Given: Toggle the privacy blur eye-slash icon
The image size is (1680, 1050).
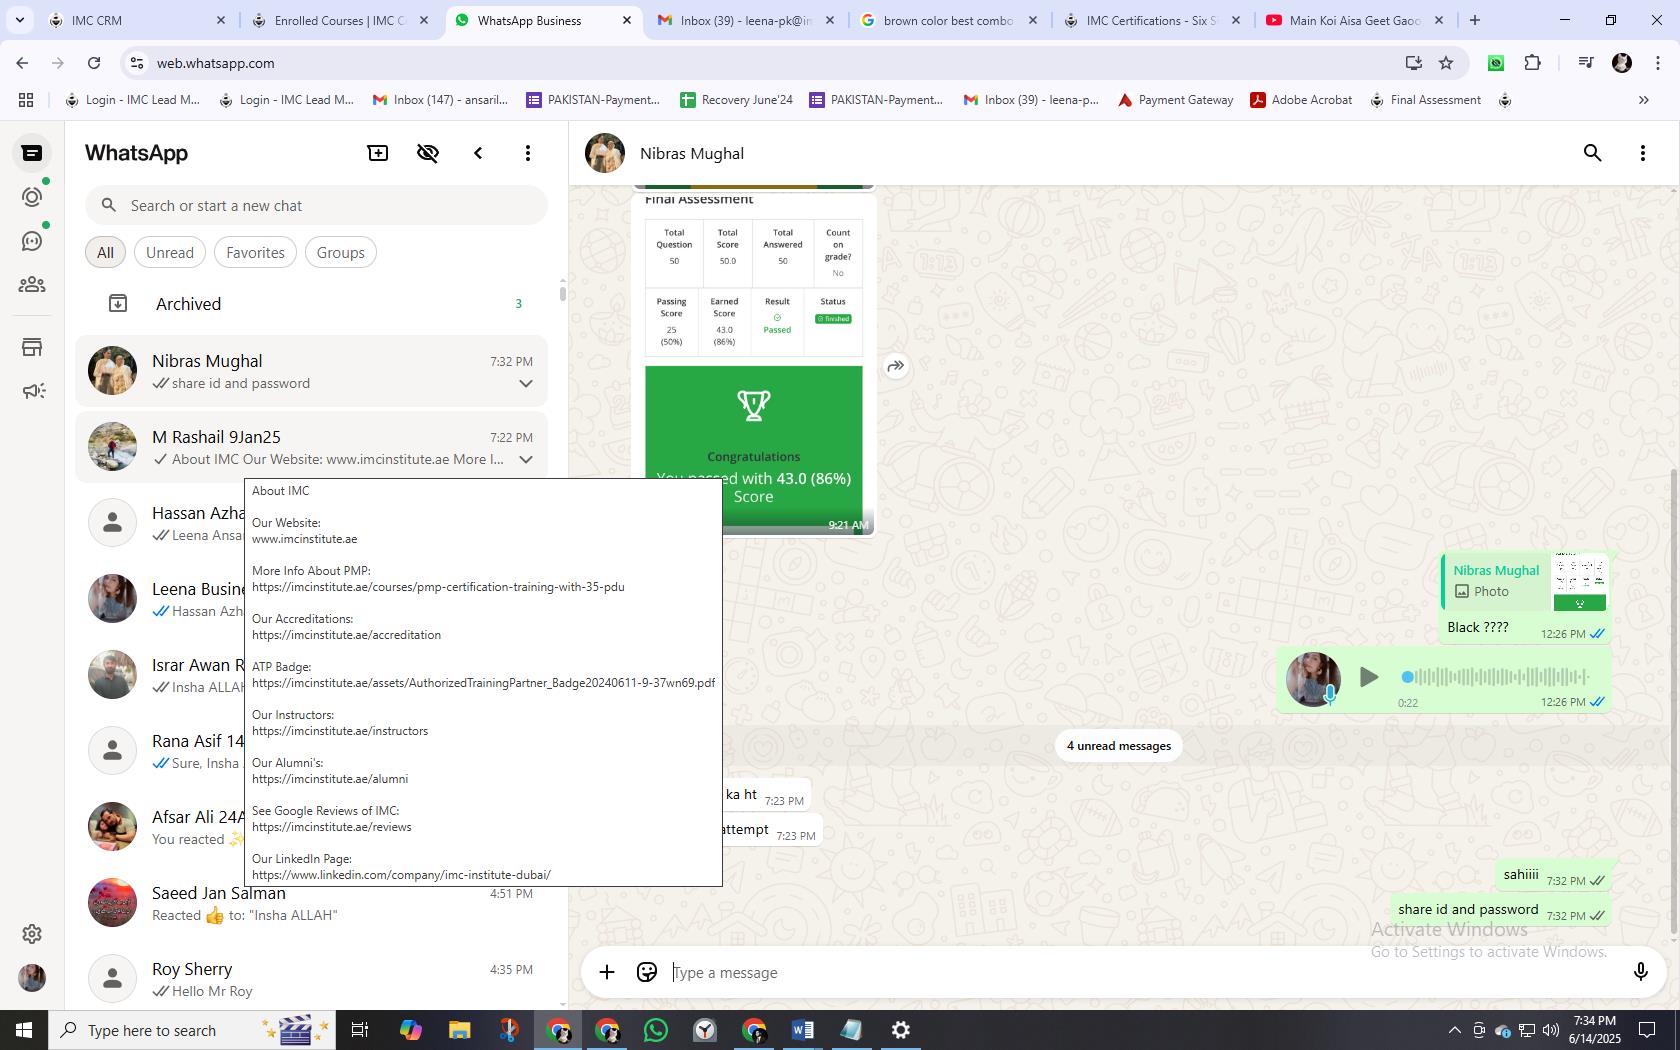Looking at the screenshot, I should coord(428,153).
